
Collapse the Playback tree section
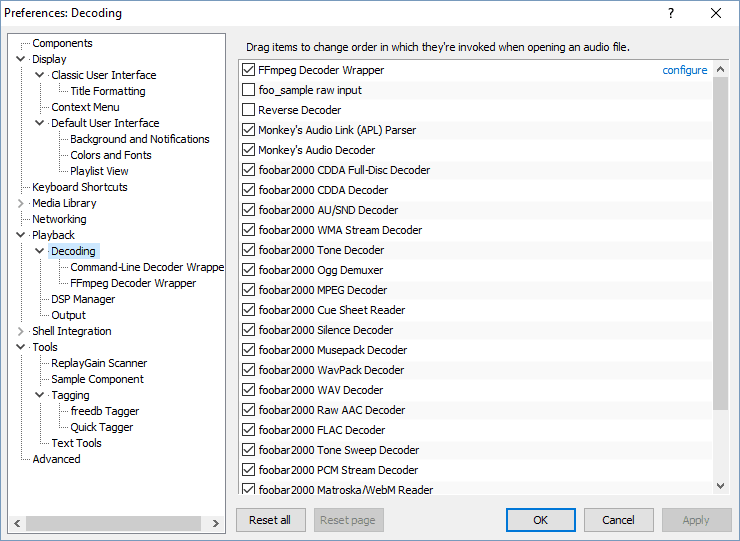[x=21, y=236]
